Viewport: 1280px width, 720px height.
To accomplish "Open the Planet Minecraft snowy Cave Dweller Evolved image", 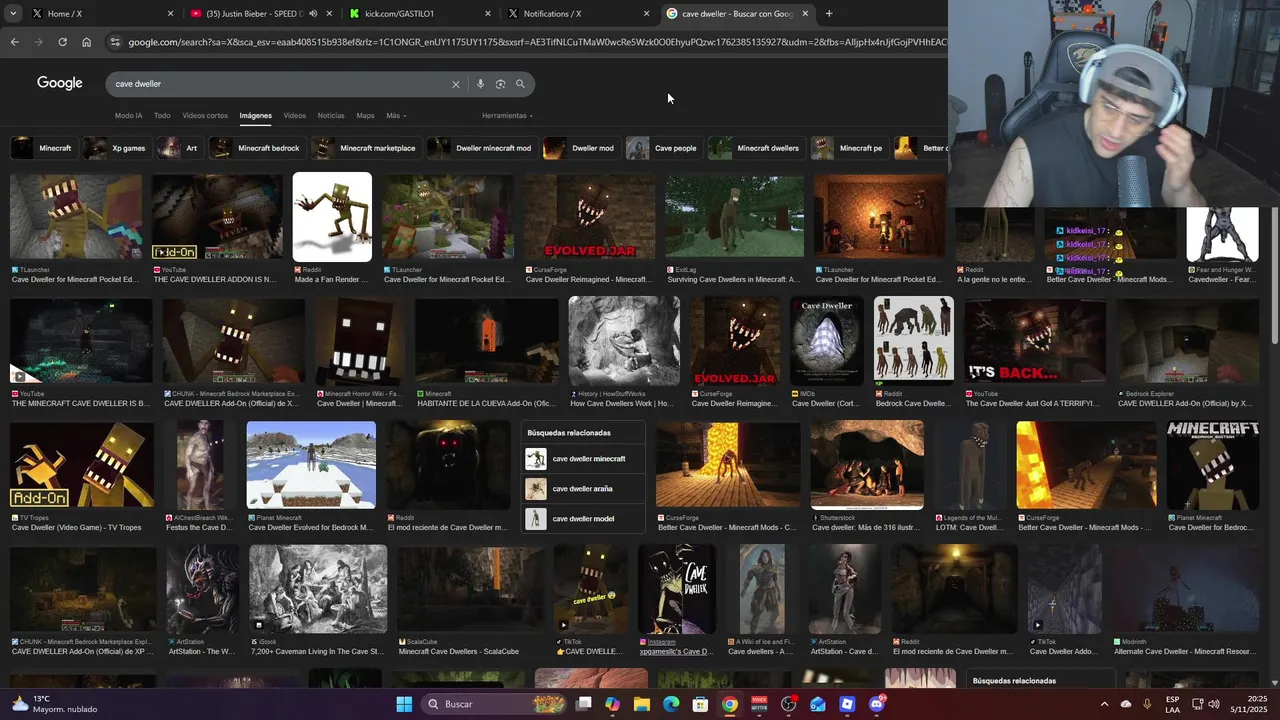I will coord(311,465).
